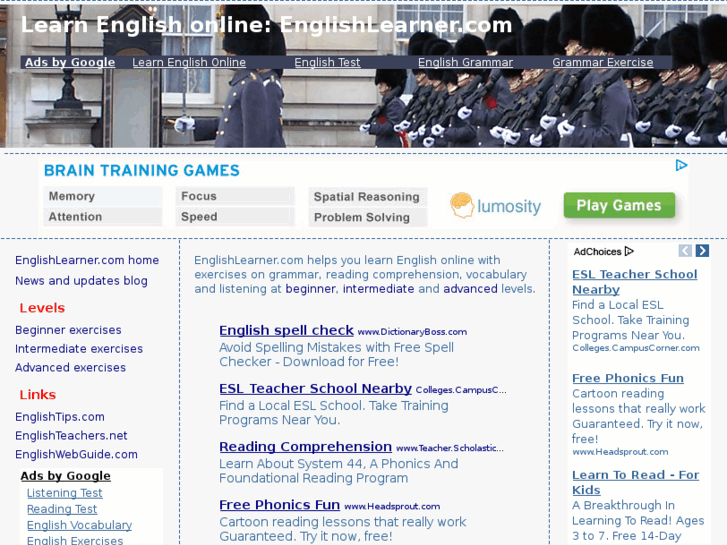Click the Lumosity brain logo
This screenshot has height=545, width=727.
[x=462, y=205]
